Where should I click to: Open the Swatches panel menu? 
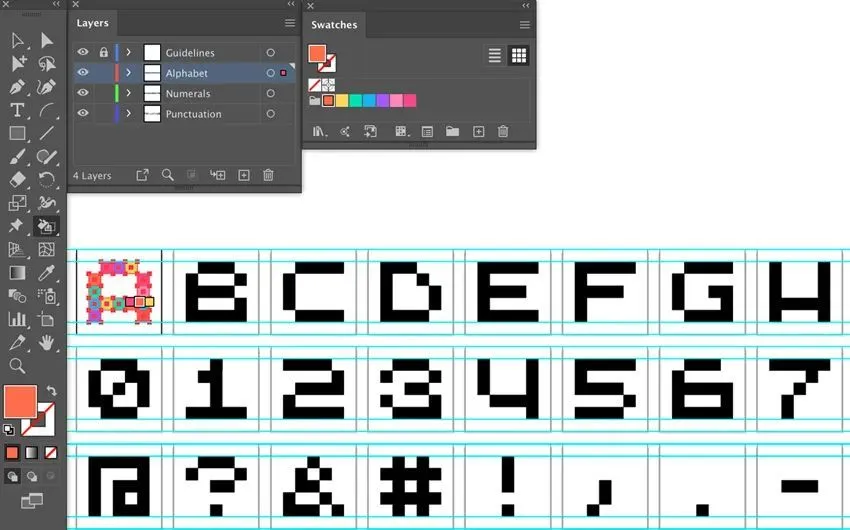click(525, 25)
